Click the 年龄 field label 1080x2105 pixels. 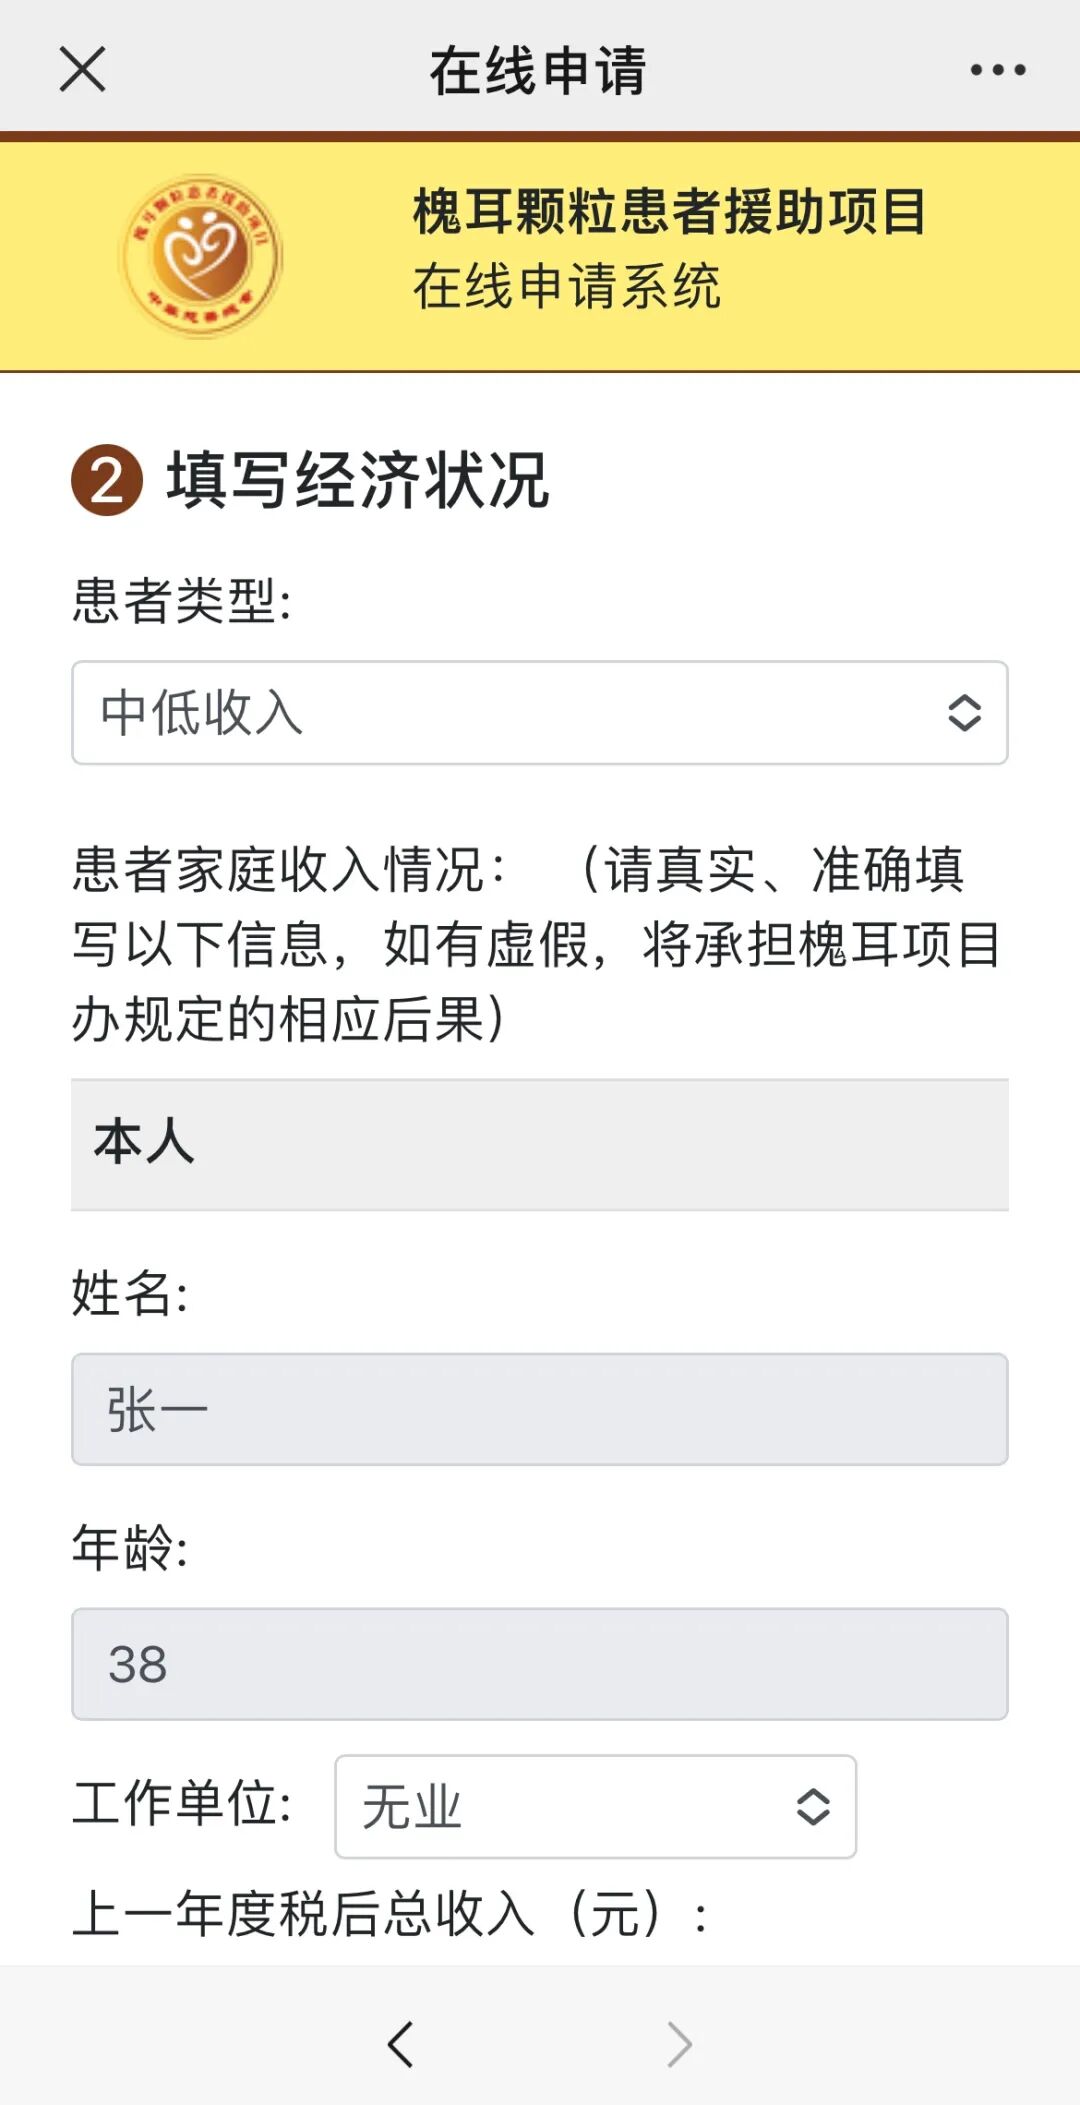(130, 1548)
